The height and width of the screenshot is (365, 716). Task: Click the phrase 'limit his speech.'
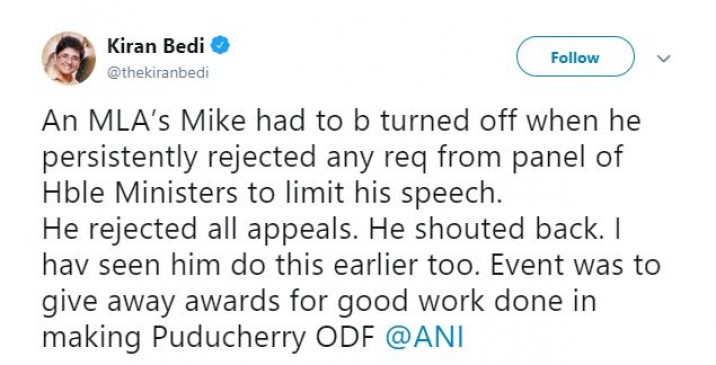[x=391, y=194]
